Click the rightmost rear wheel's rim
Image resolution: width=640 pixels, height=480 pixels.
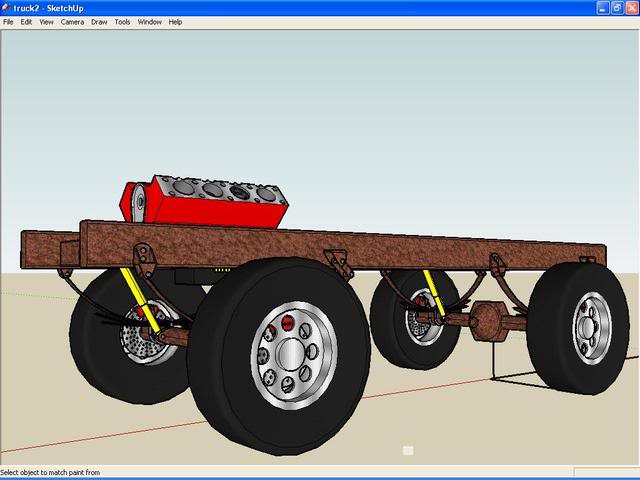click(592, 328)
